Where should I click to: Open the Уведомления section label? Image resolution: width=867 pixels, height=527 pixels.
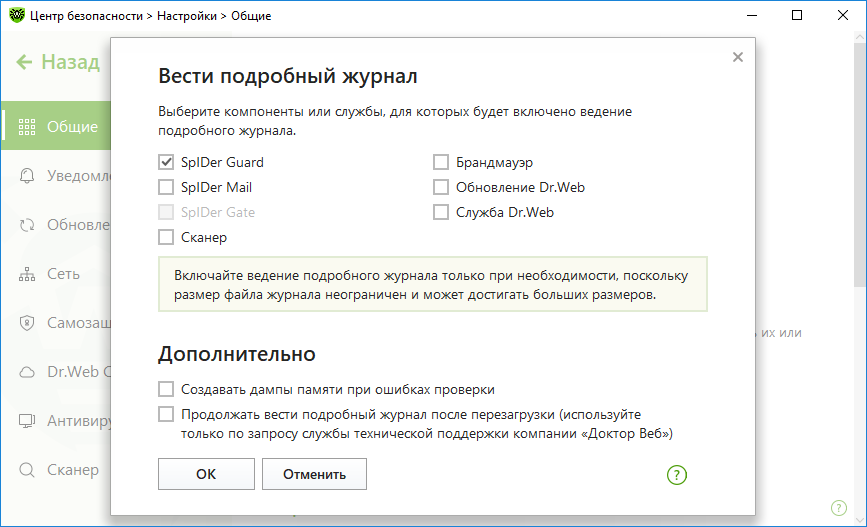point(79,176)
